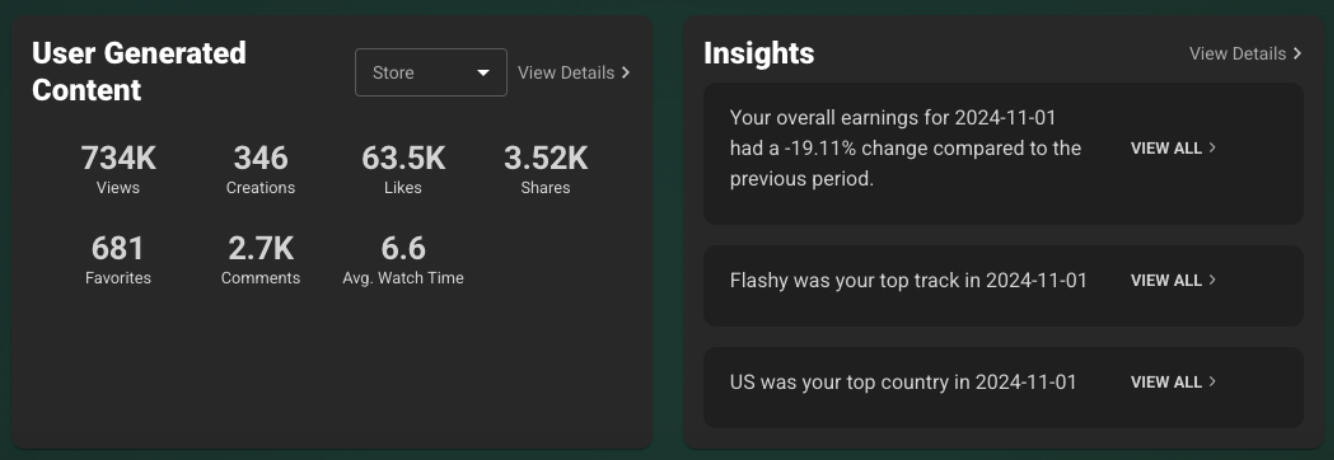Select the 681 Favorites statistic
This screenshot has height=460, width=1334.
point(118,258)
